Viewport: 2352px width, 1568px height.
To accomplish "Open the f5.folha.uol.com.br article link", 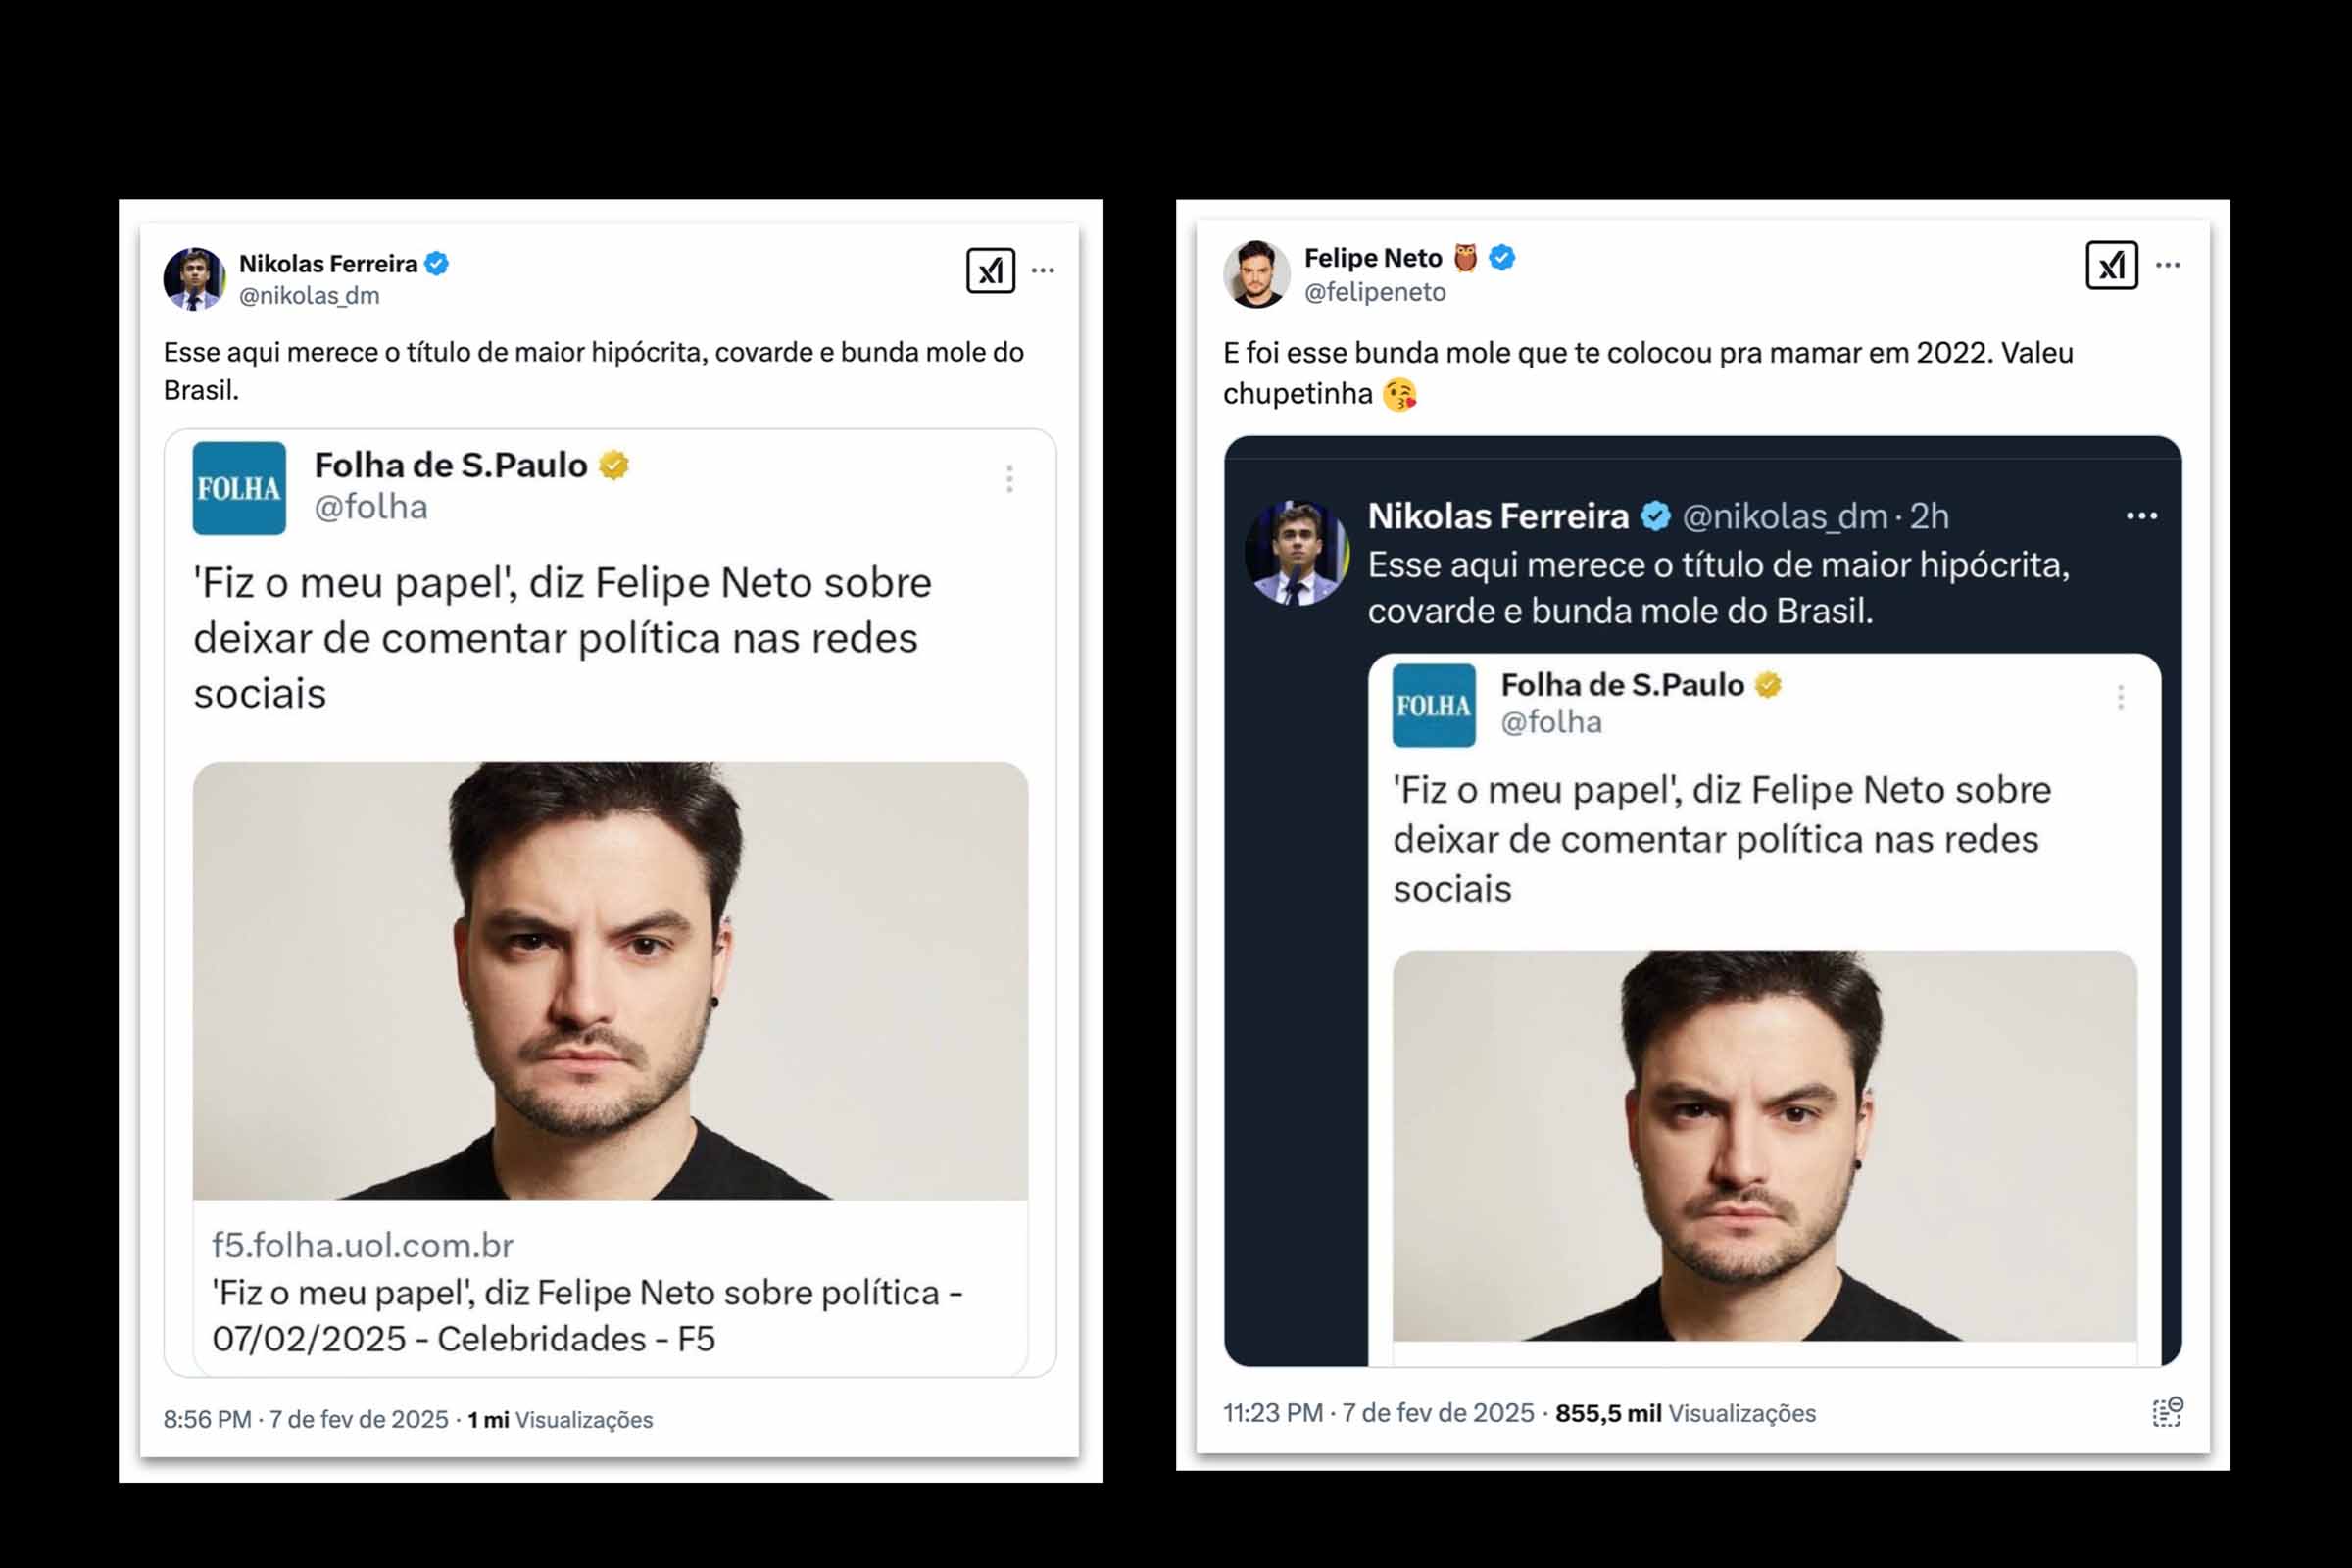I will click(362, 1246).
